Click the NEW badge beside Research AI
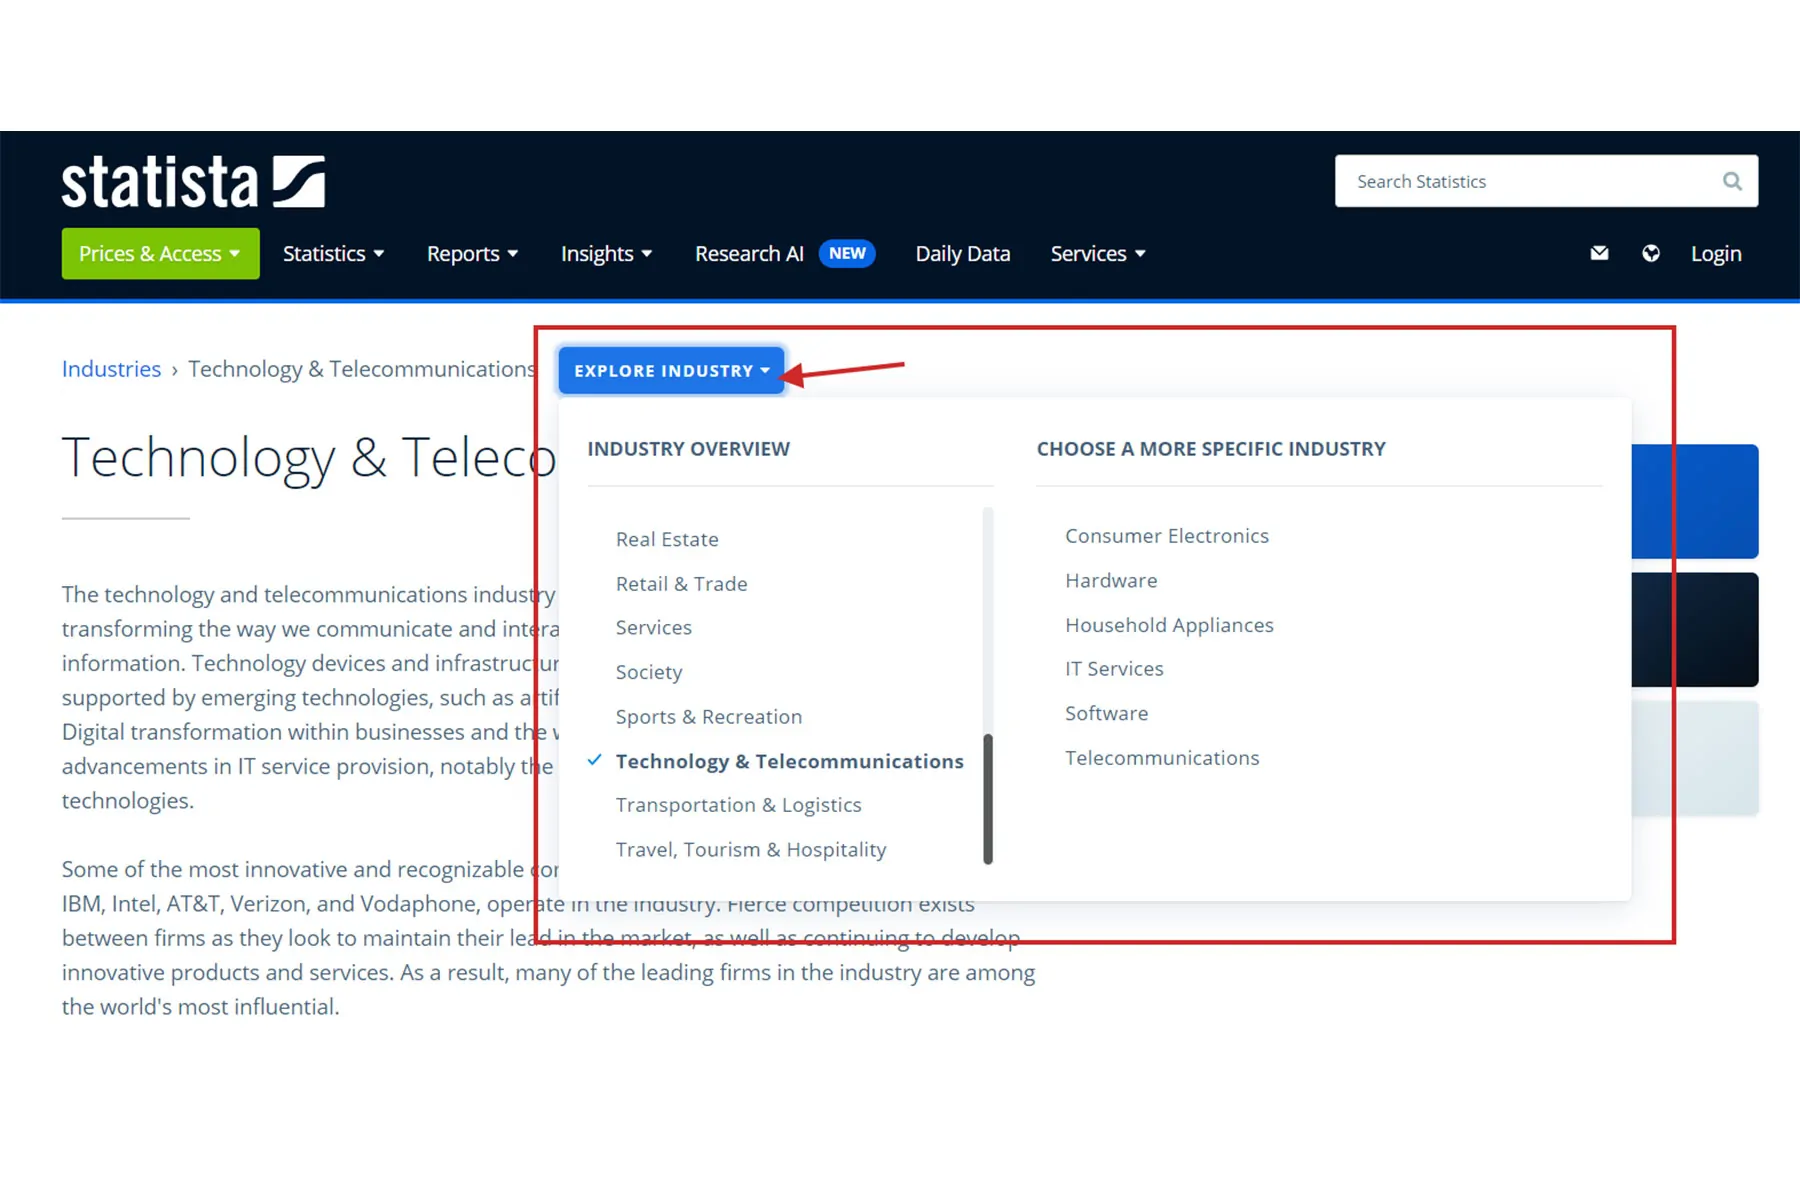Viewport: 1800px width, 1200px height. [846, 254]
